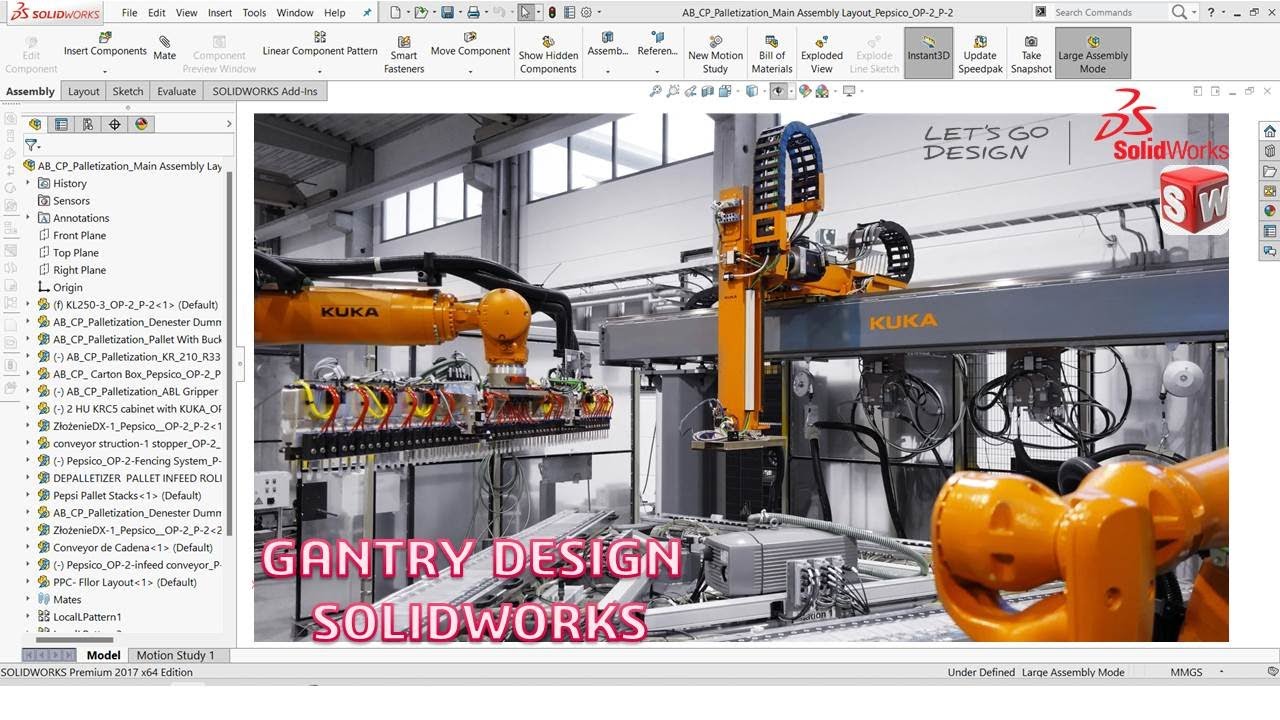Toggle Instant3D mode
This screenshot has height=720, width=1280.
point(929,52)
